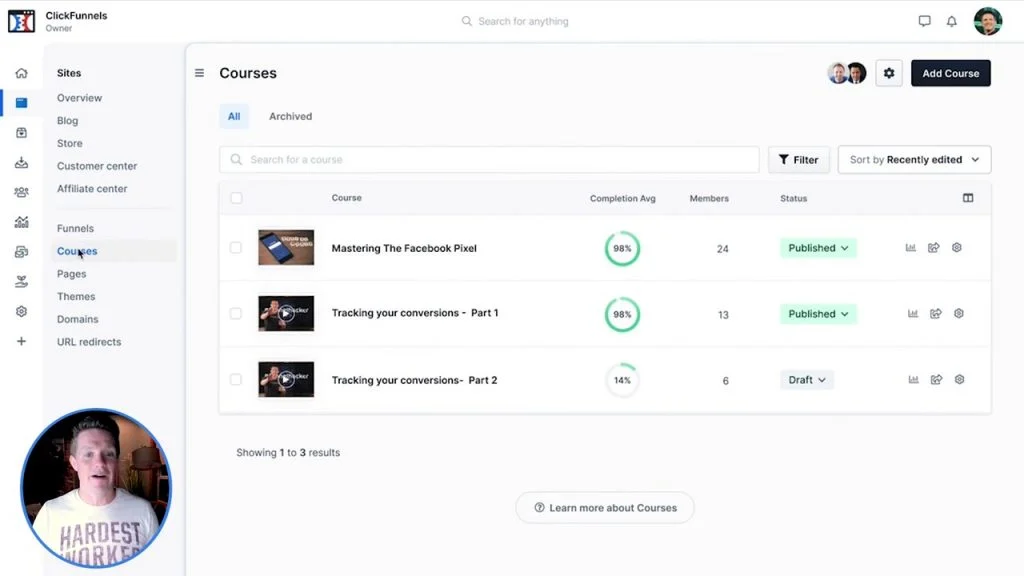Open the courses settings gear button
This screenshot has width=1024, height=576.
[x=889, y=73]
